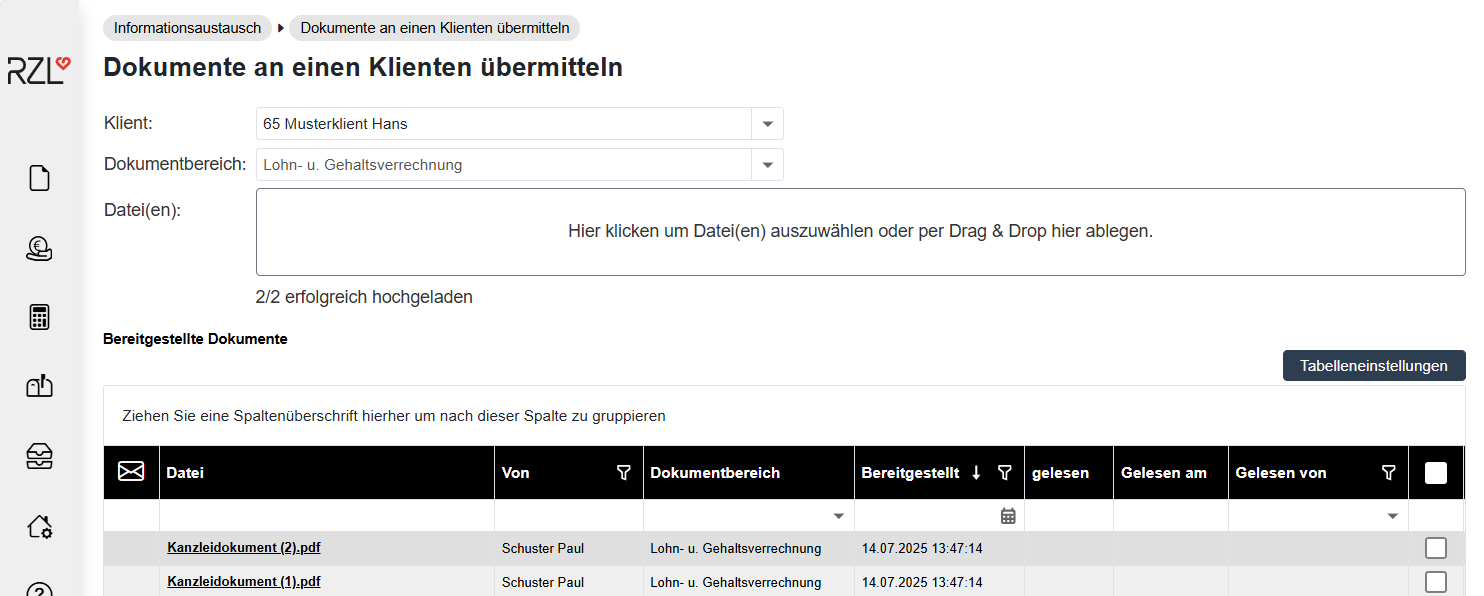Screen dimensions: 1484x596
Task: Open the calendar picker under Bereitgestellt
Action: [1008, 516]
